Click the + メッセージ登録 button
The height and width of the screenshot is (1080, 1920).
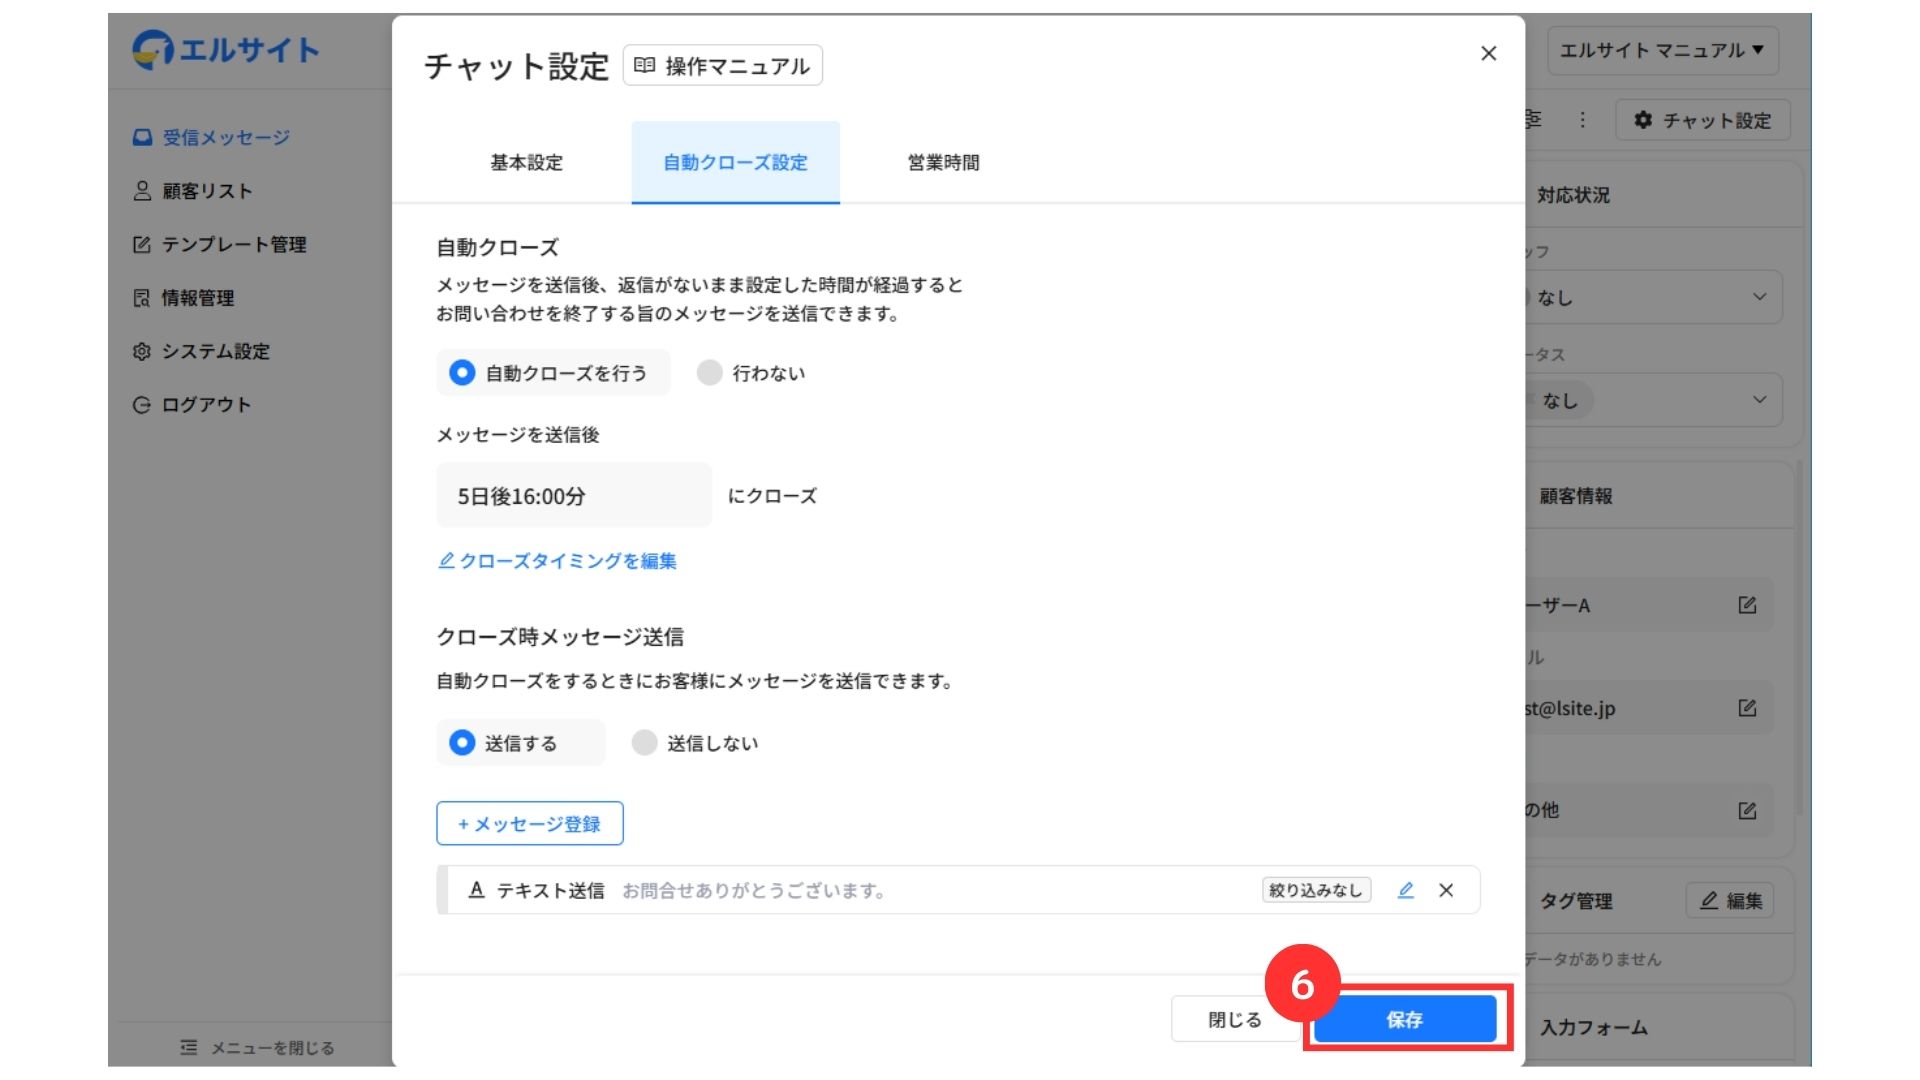[x=529, y=824]
